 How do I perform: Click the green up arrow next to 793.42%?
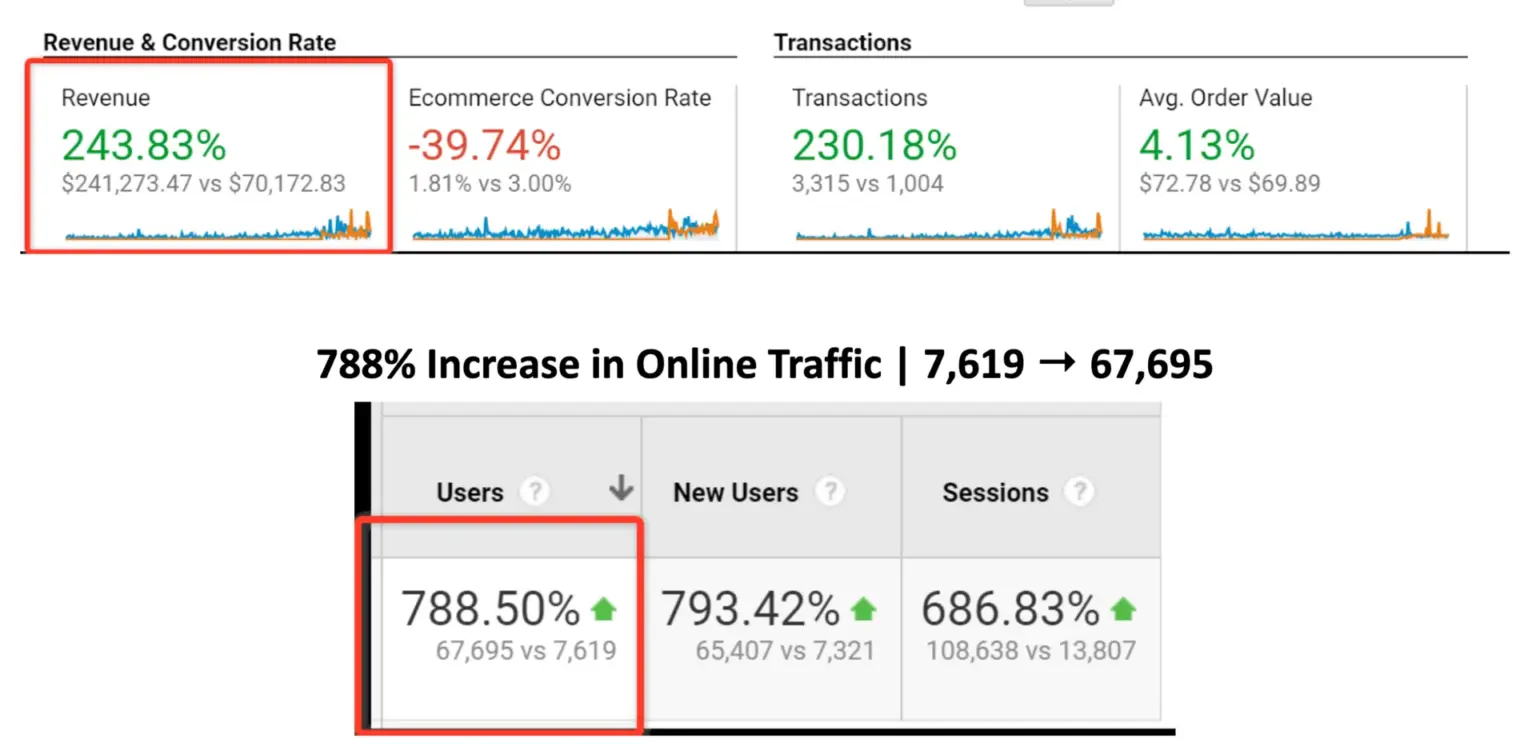pyautogui.click(x=863, y=608)
